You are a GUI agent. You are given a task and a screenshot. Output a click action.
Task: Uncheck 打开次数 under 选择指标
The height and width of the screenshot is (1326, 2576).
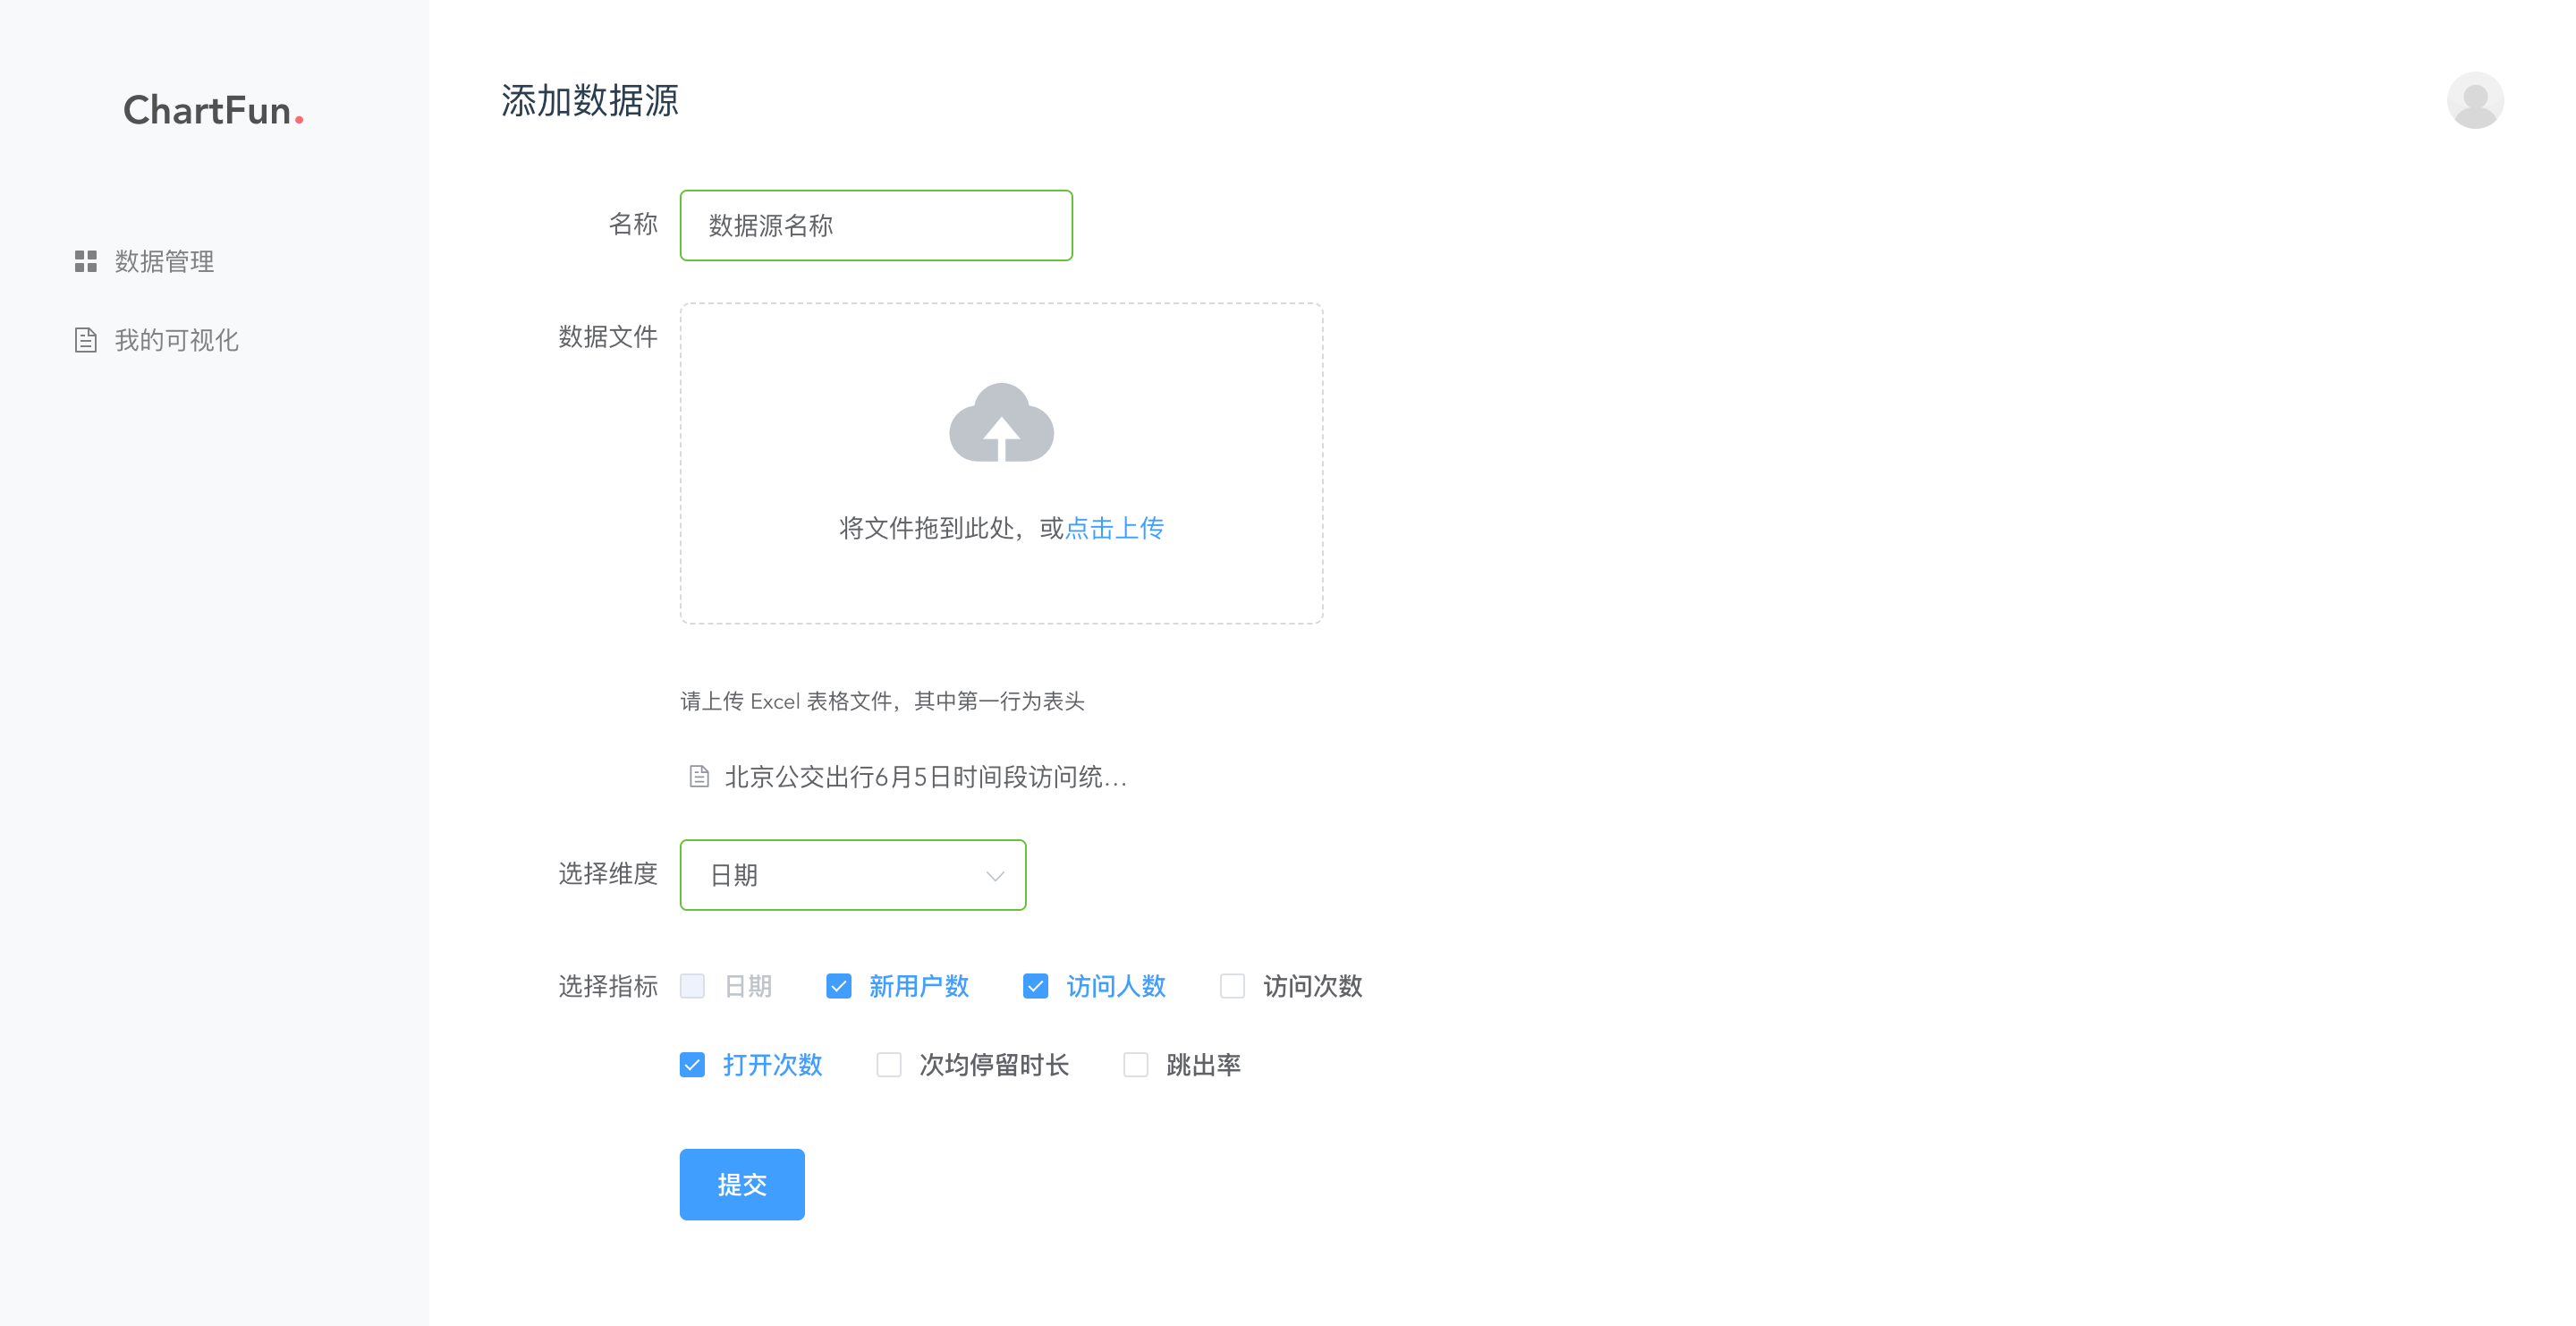click(692, 1065)
